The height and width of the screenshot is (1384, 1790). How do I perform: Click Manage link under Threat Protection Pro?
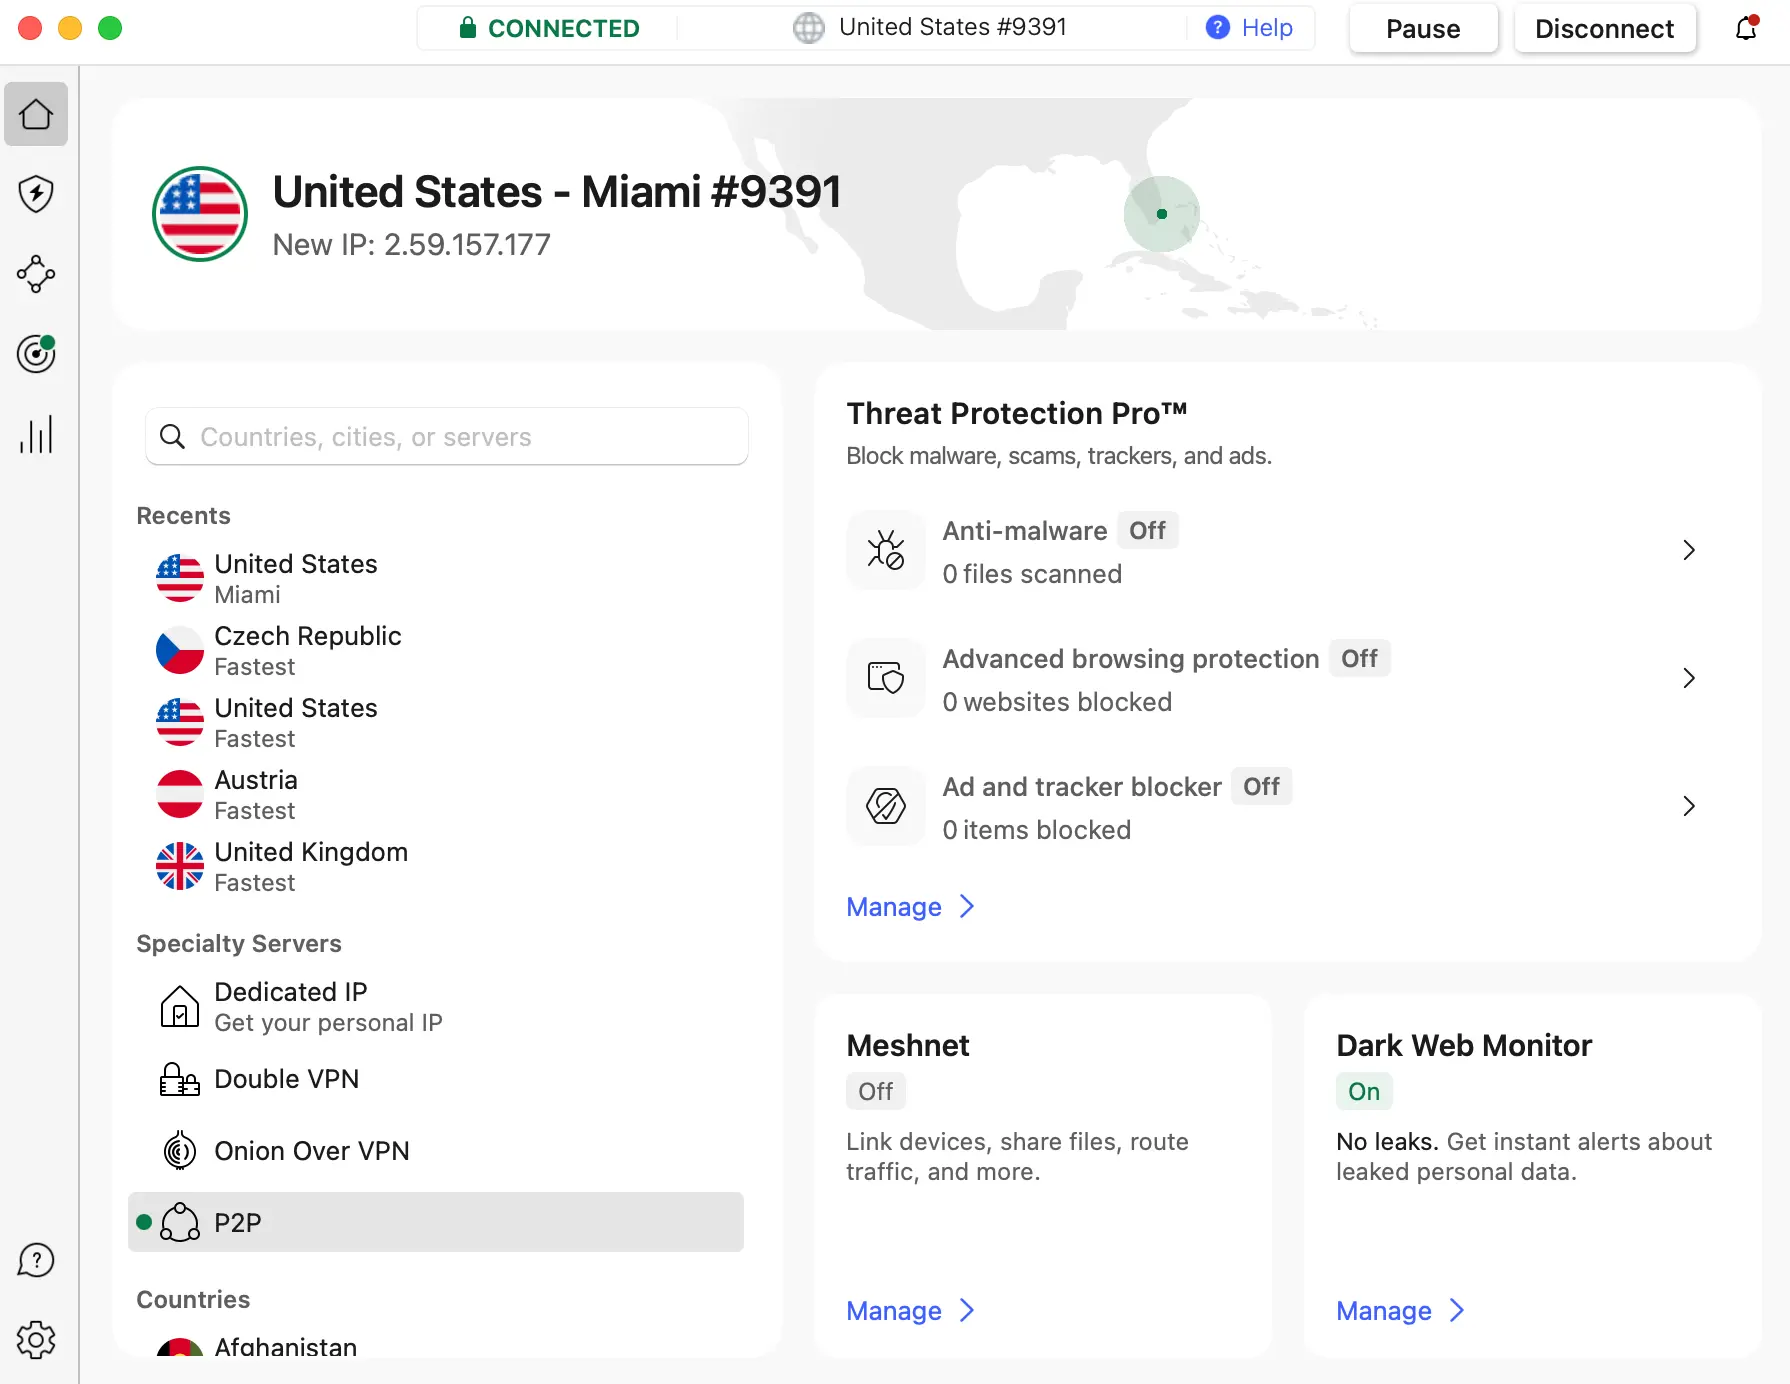pos(894,906)
